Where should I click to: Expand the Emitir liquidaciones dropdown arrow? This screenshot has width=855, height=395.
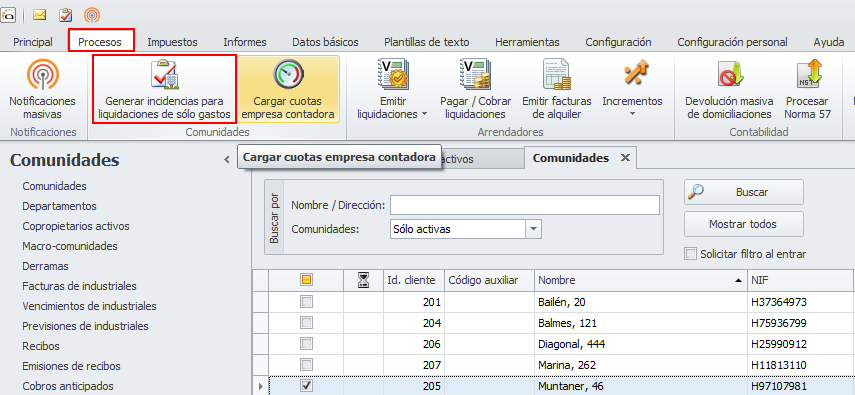(x=424, y=115)
